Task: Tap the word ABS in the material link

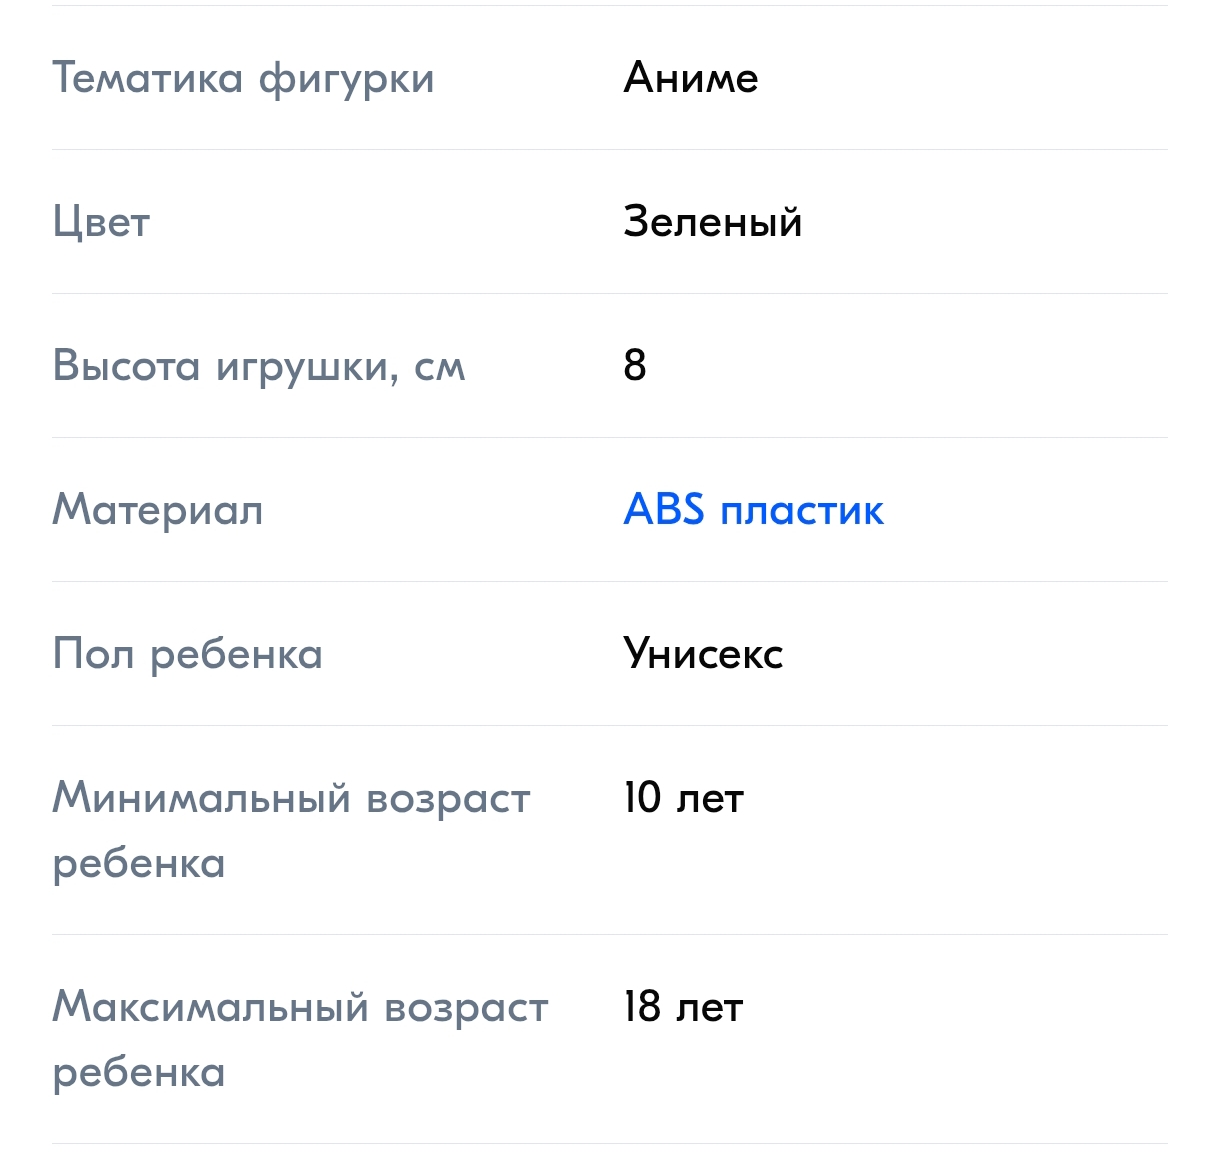Action: tap(665, 509)
